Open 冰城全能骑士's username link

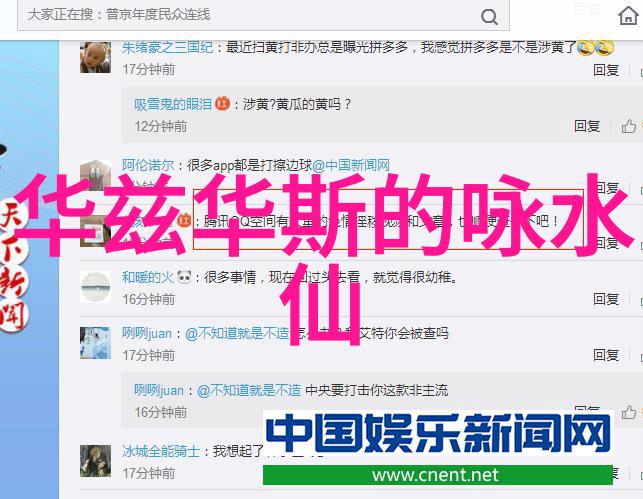click(161, 451)
